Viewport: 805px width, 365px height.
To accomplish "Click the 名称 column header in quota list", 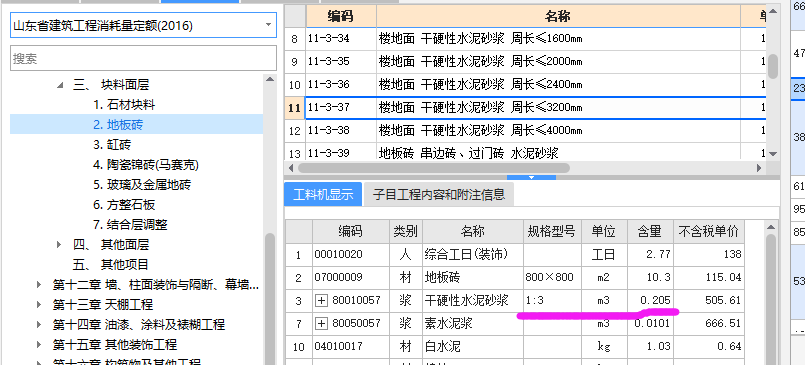I will (558, 16).
